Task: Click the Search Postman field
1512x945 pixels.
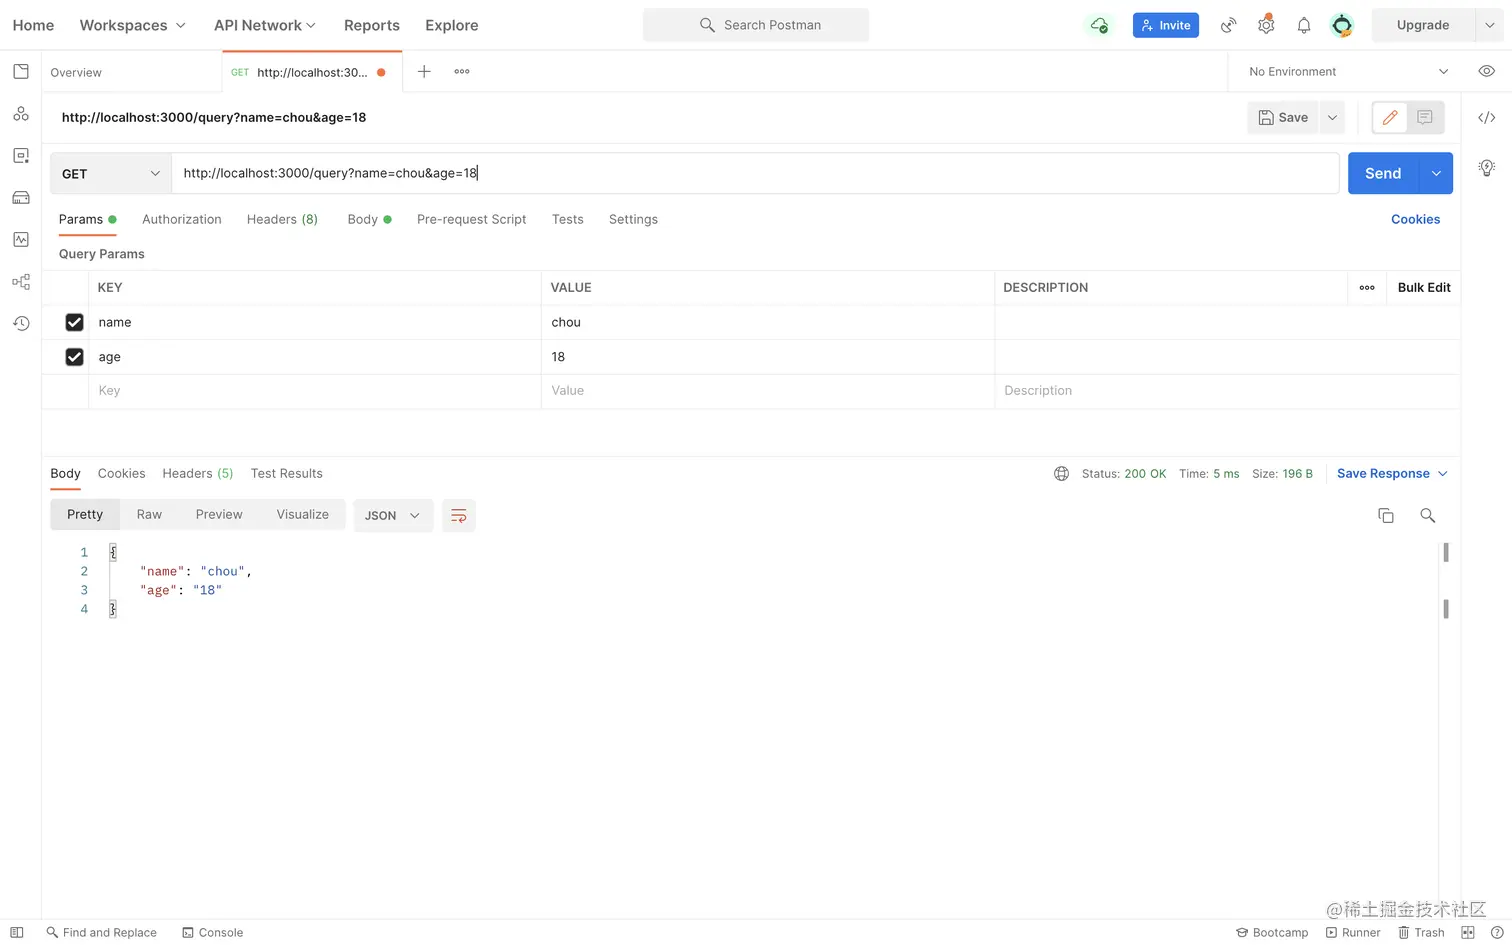Action: (x=756, y=25)
